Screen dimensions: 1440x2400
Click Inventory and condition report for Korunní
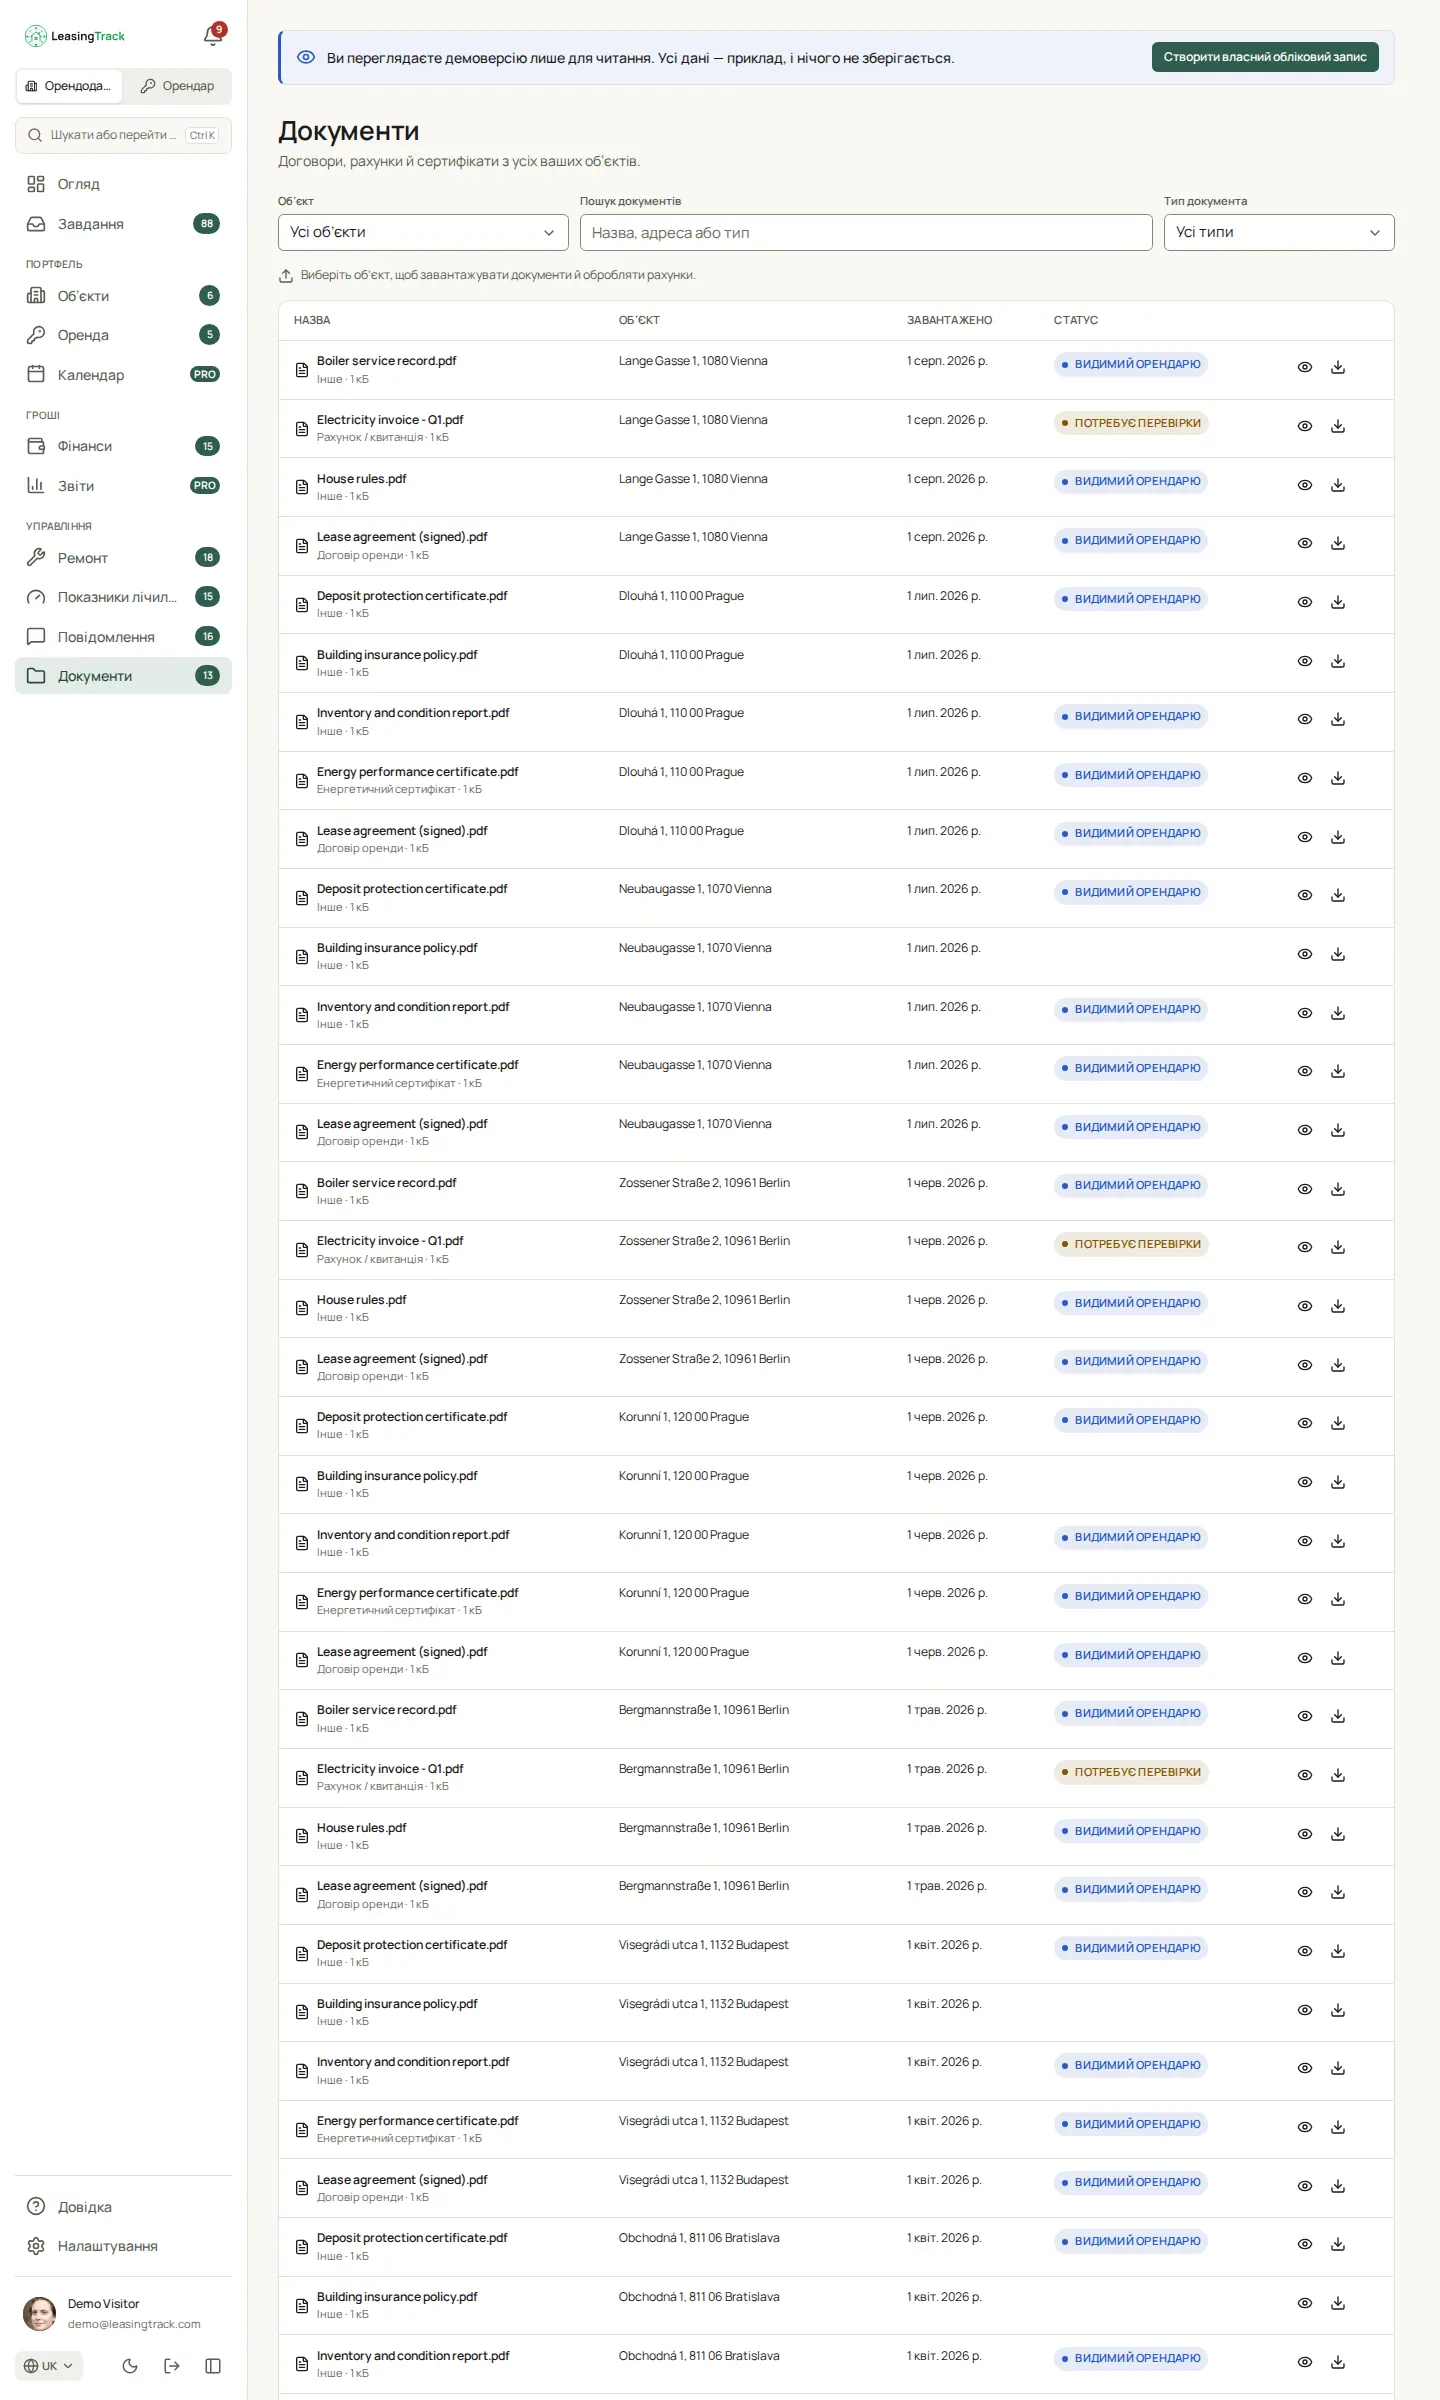pyautogui.click(x=413, y=1535)
